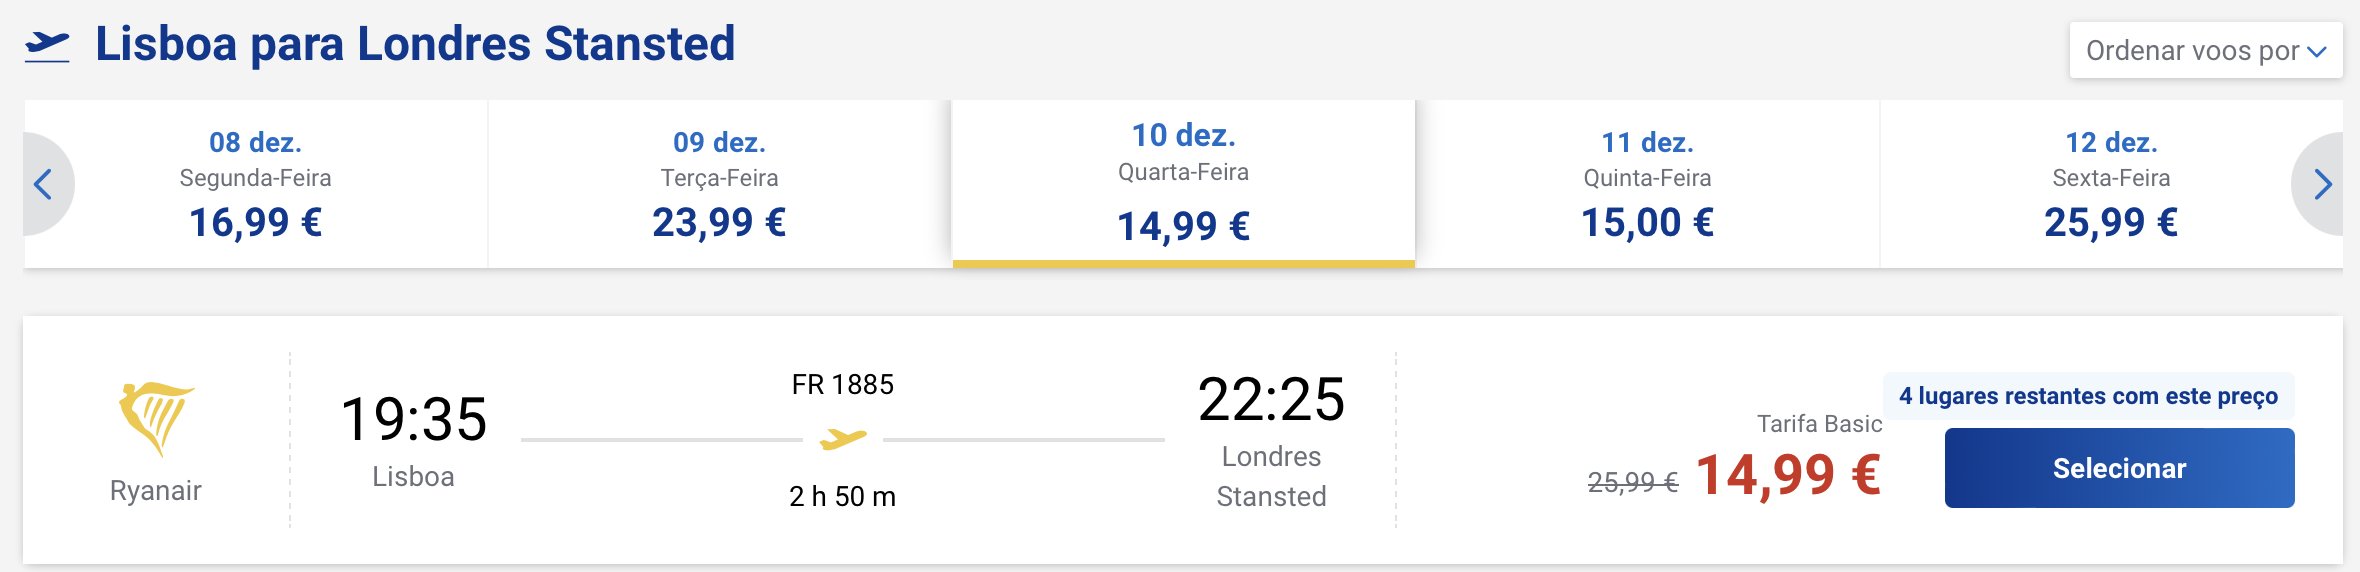Click the yellow plane icon on the flight path

(843, 439)
